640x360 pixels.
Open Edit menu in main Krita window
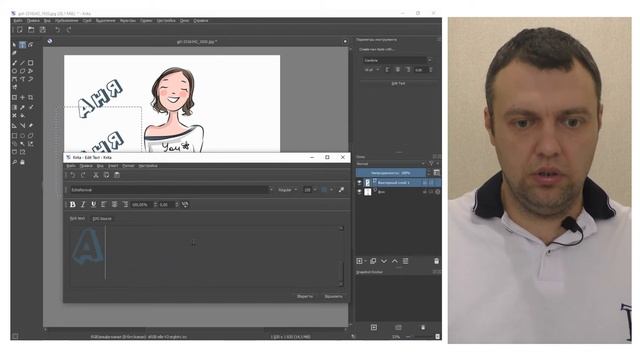click(x=33, y=20)
